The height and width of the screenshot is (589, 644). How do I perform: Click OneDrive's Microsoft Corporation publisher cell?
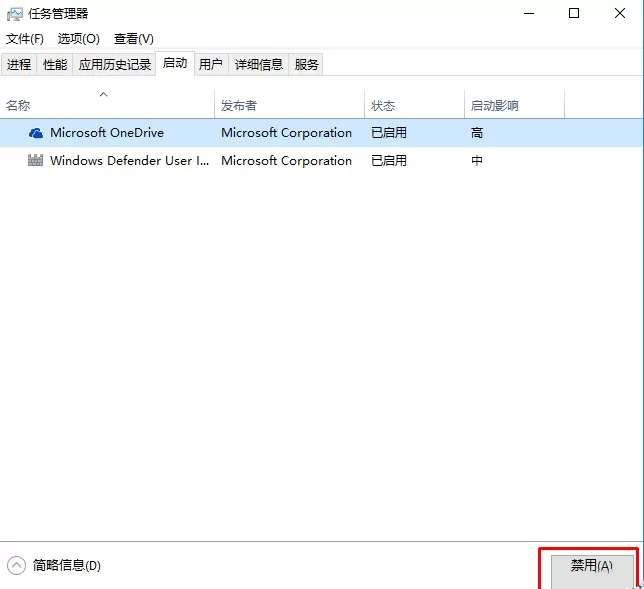point(286,133)
